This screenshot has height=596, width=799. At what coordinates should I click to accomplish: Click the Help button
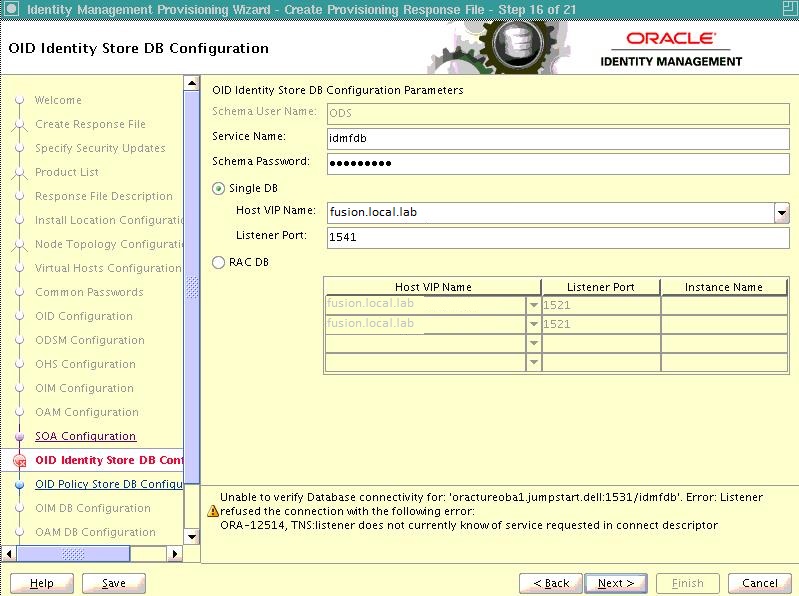click(x=42, y=583)
